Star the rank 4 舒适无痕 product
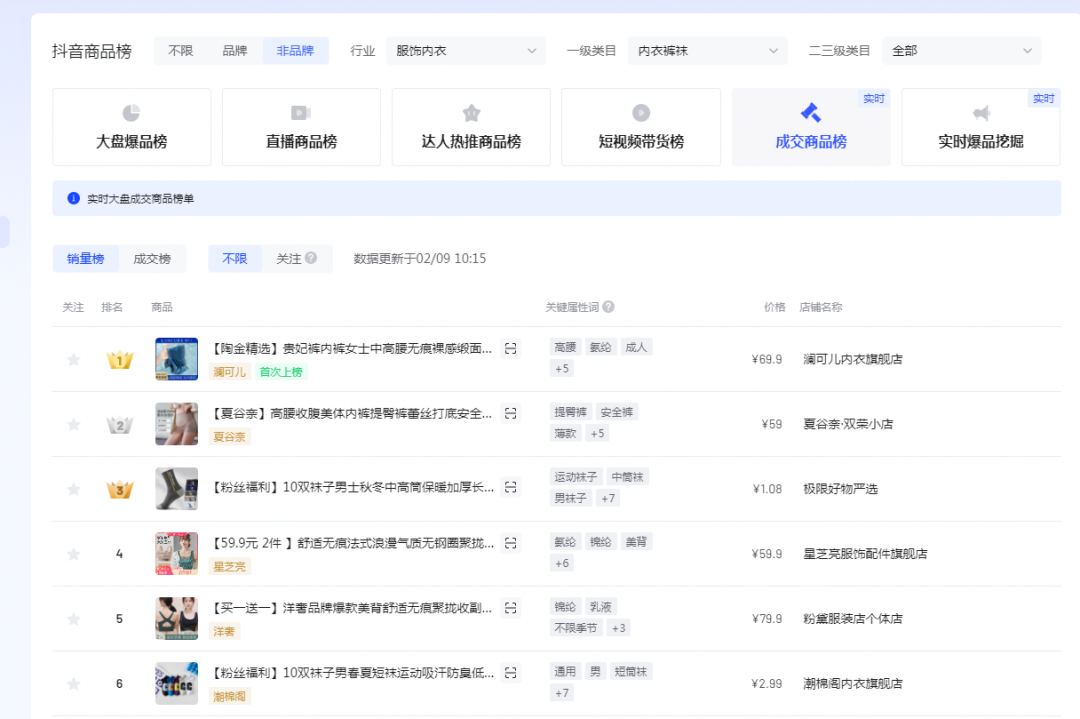1080x719 pixels. pos(73,552)
